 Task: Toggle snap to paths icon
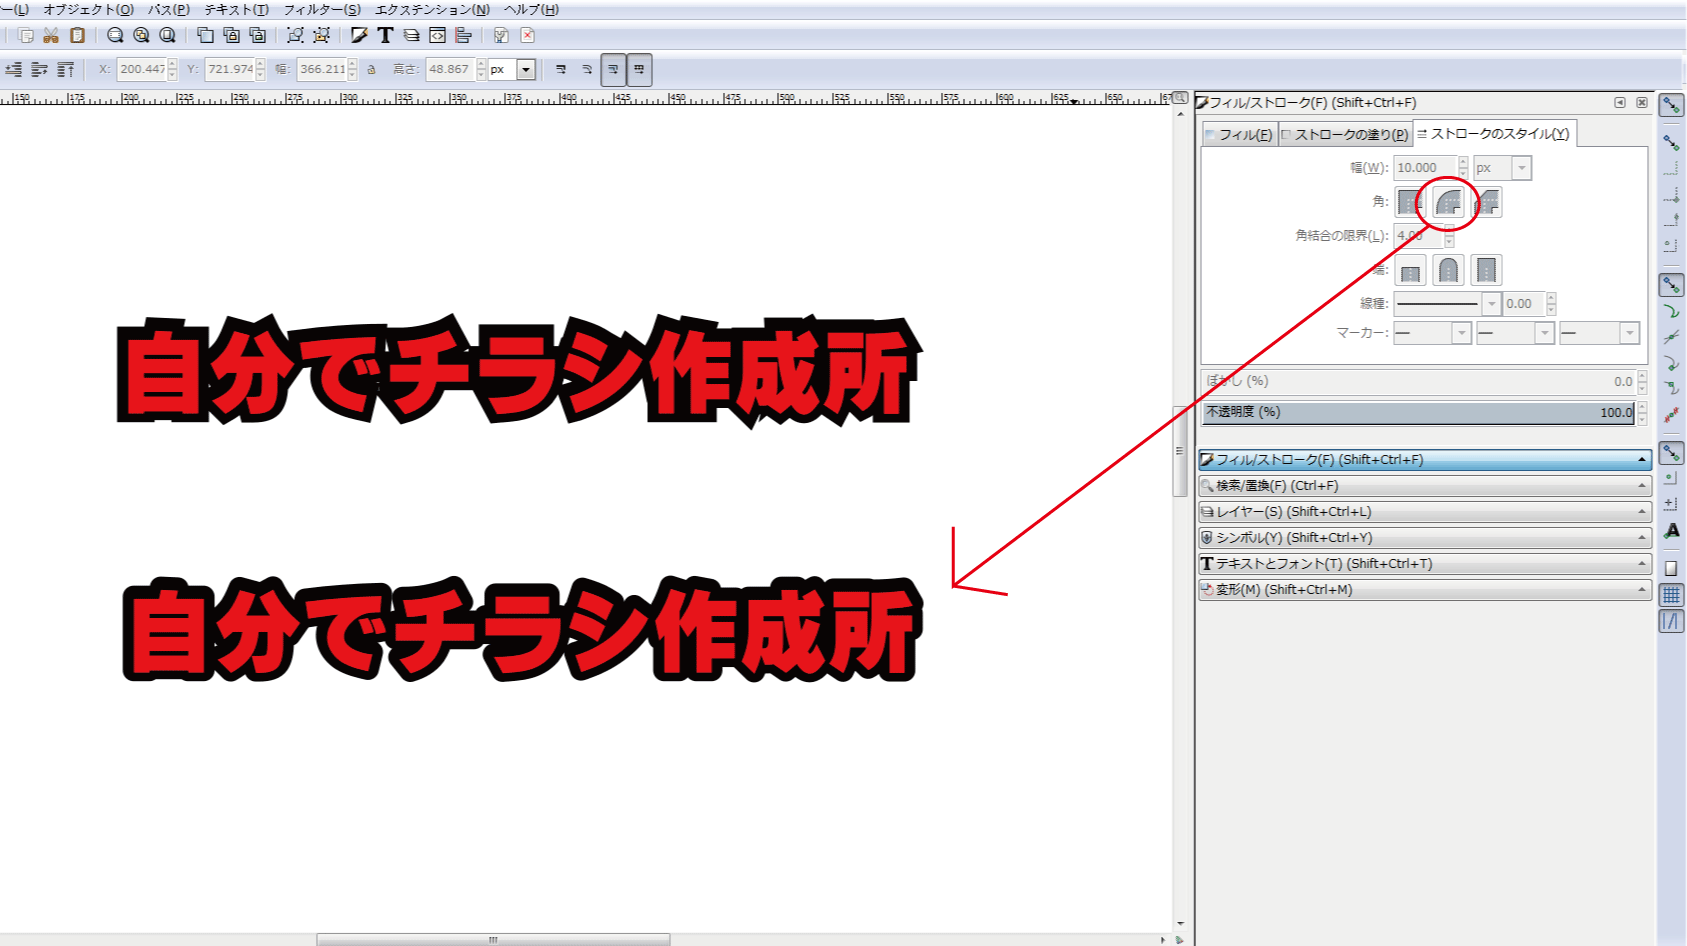(1671, 311)
